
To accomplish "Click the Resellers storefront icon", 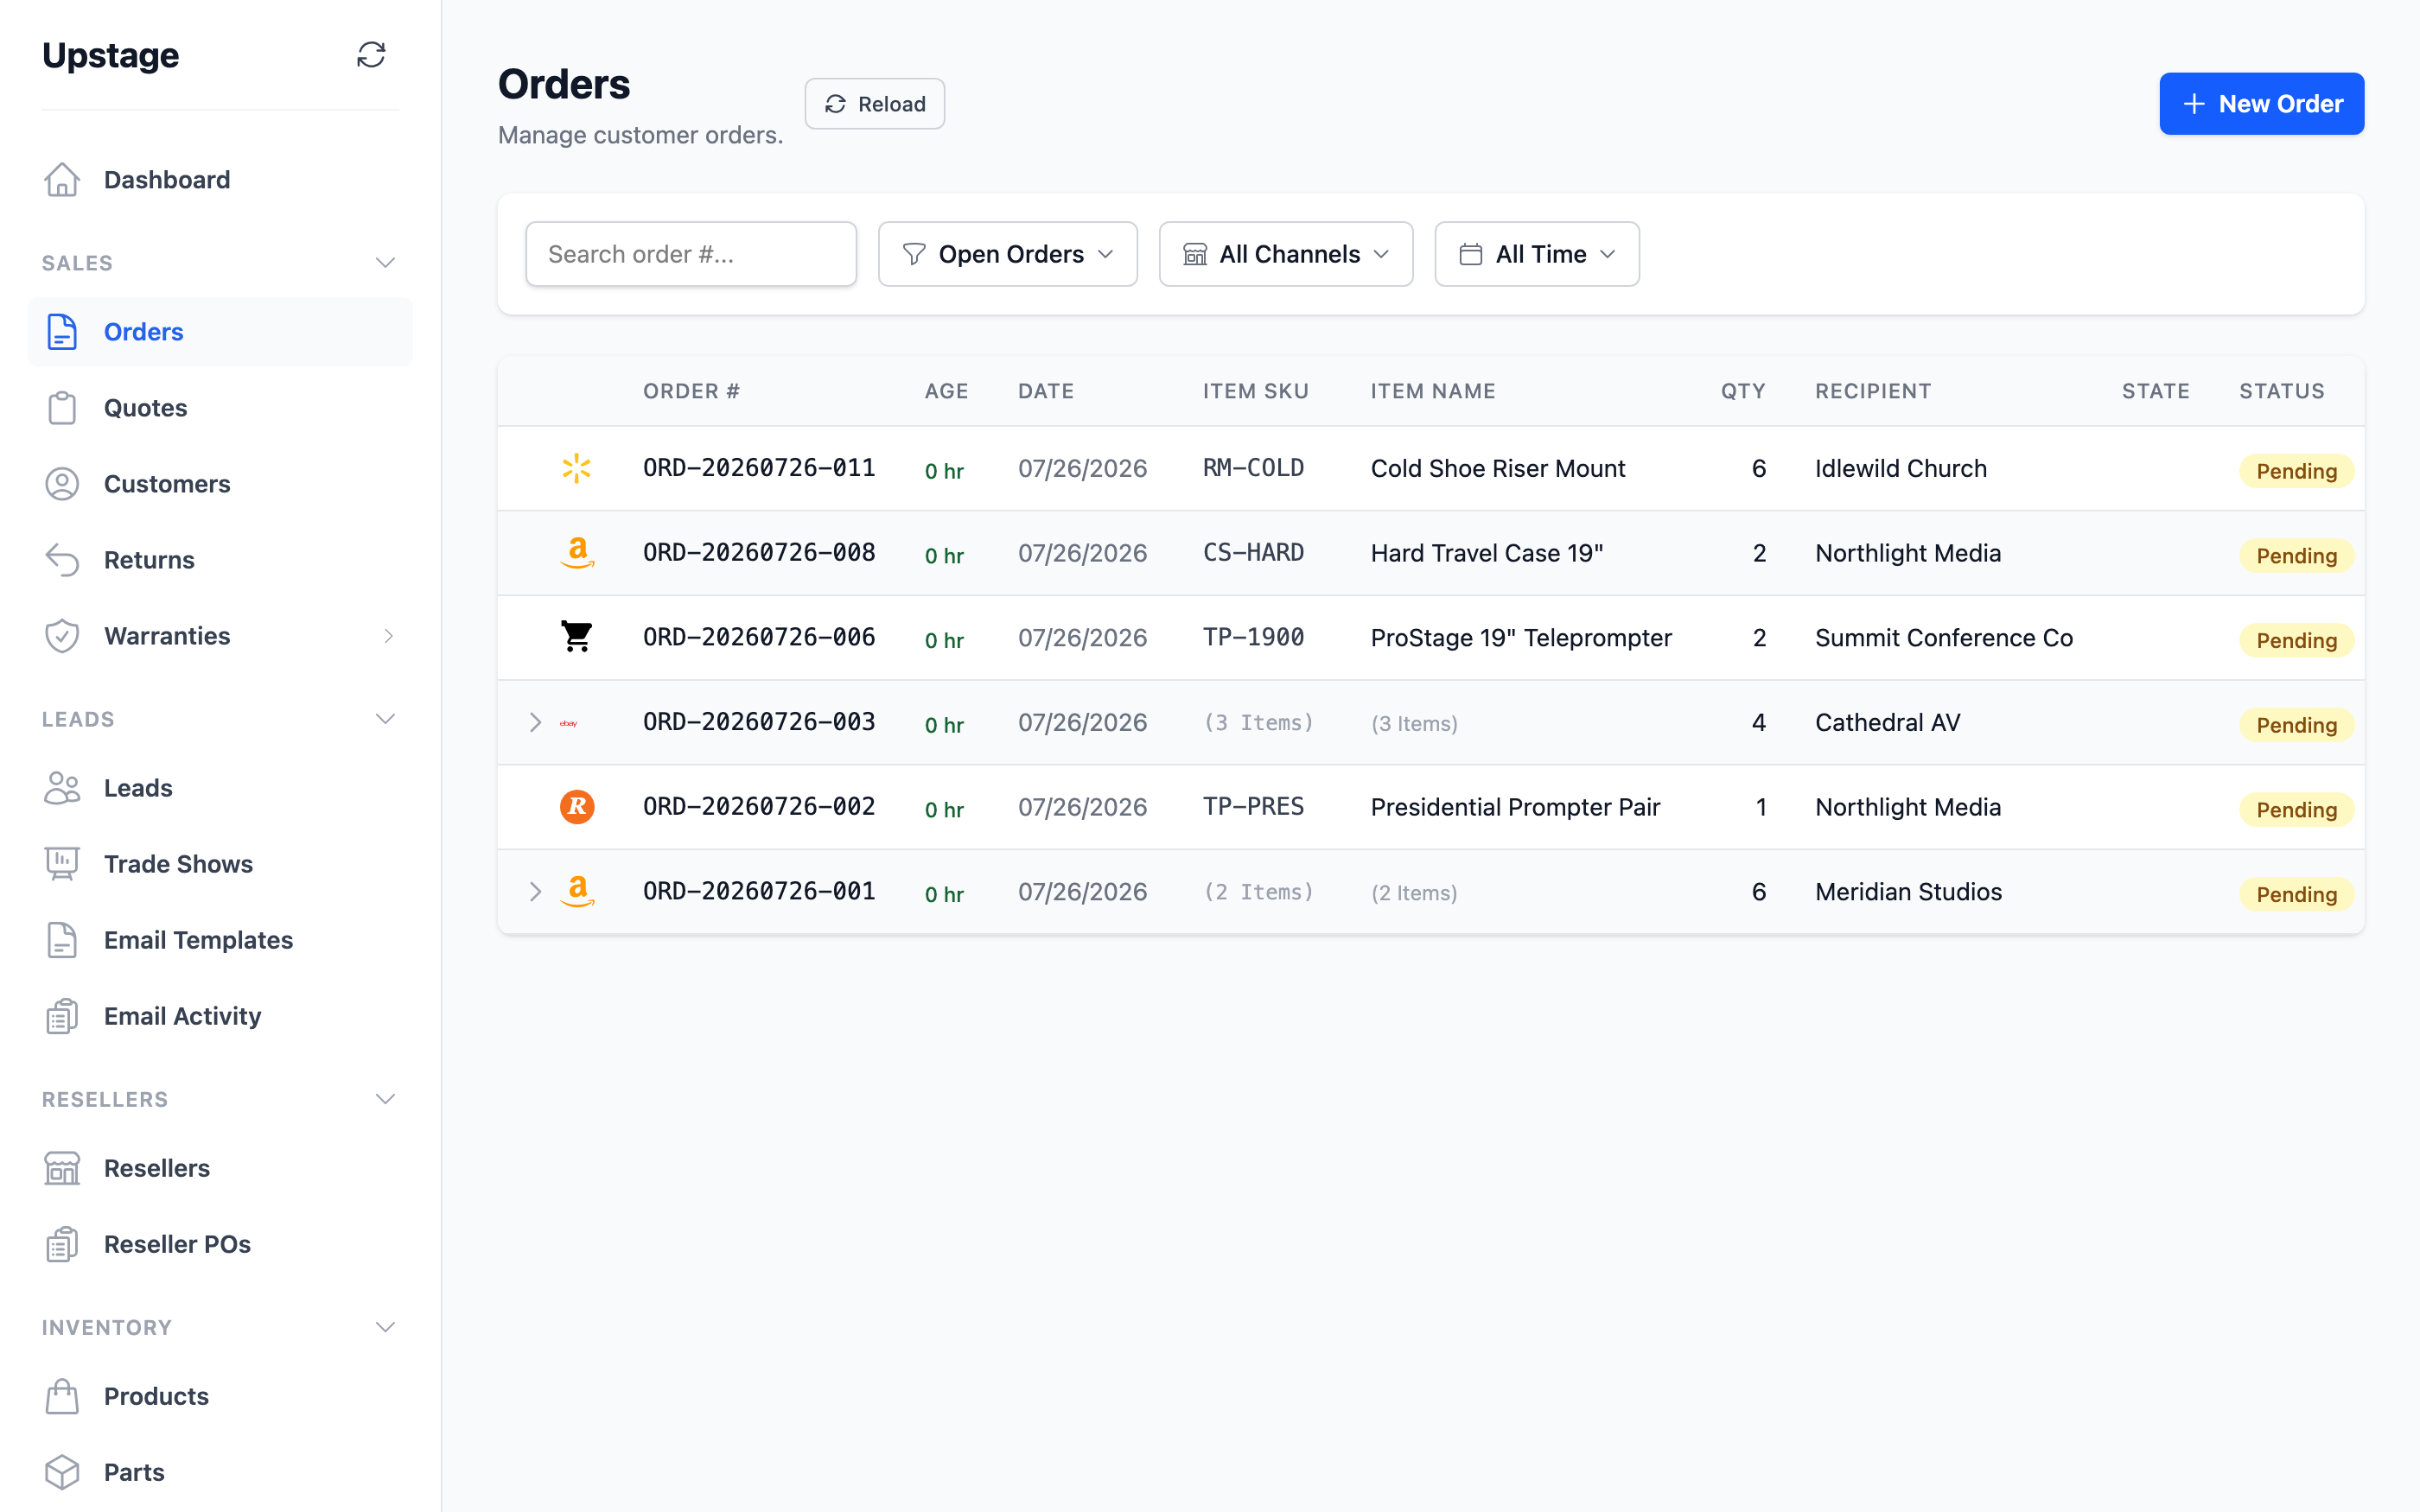I will [x=62, y=1168].
